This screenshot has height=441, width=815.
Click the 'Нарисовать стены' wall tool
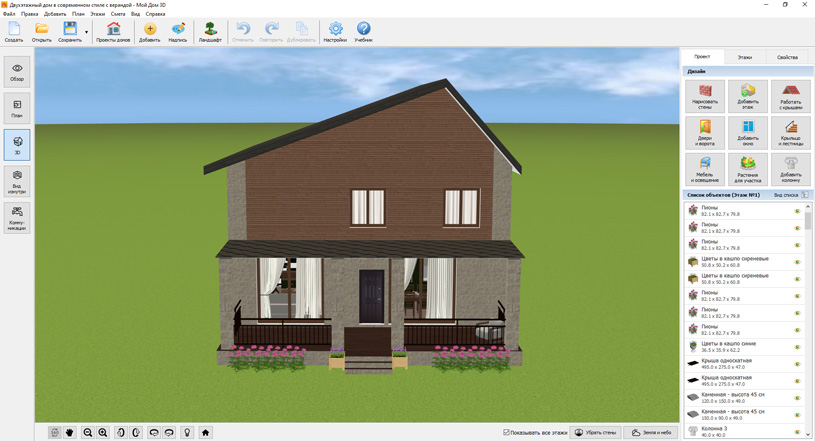tap(705, 96)
